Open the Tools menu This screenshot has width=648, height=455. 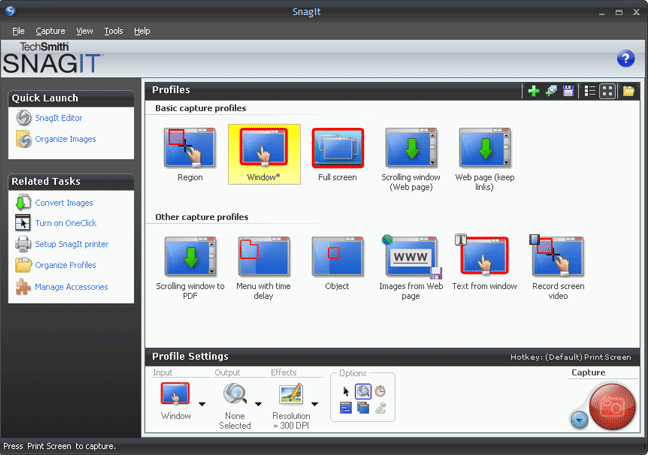pyautogui.click(x=113, y=31)
